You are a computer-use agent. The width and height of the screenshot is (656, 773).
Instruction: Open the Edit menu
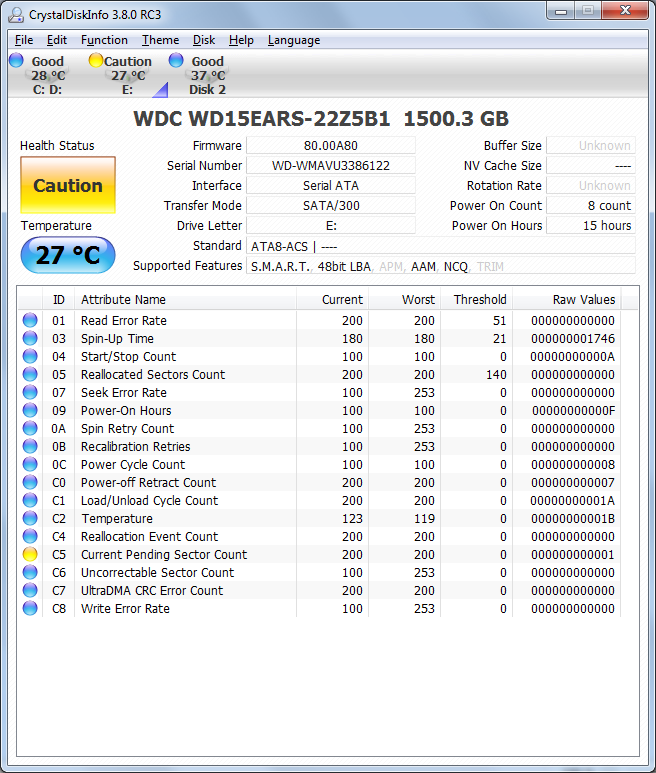pyautogui.click(x=57, y=40)
